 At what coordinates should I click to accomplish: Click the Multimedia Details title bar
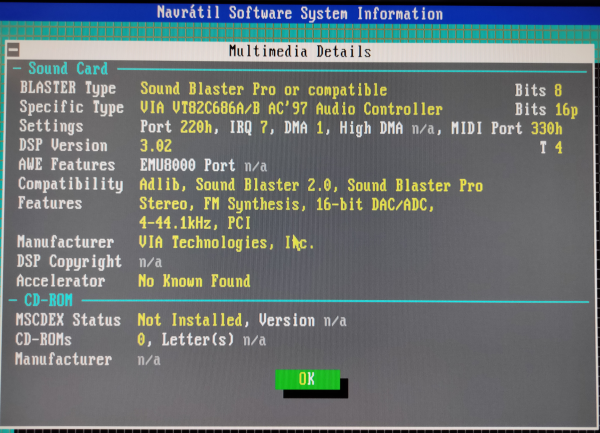(300, 51)
